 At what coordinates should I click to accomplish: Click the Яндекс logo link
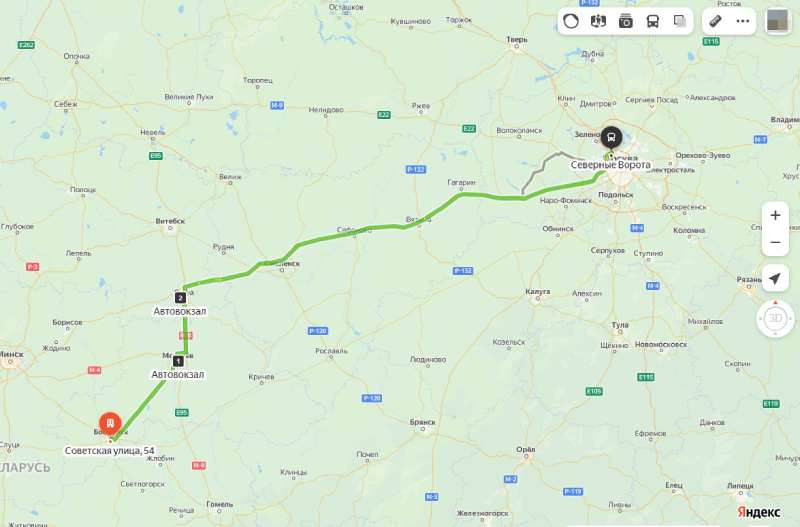pyautogui.click(x=758, y=512)
